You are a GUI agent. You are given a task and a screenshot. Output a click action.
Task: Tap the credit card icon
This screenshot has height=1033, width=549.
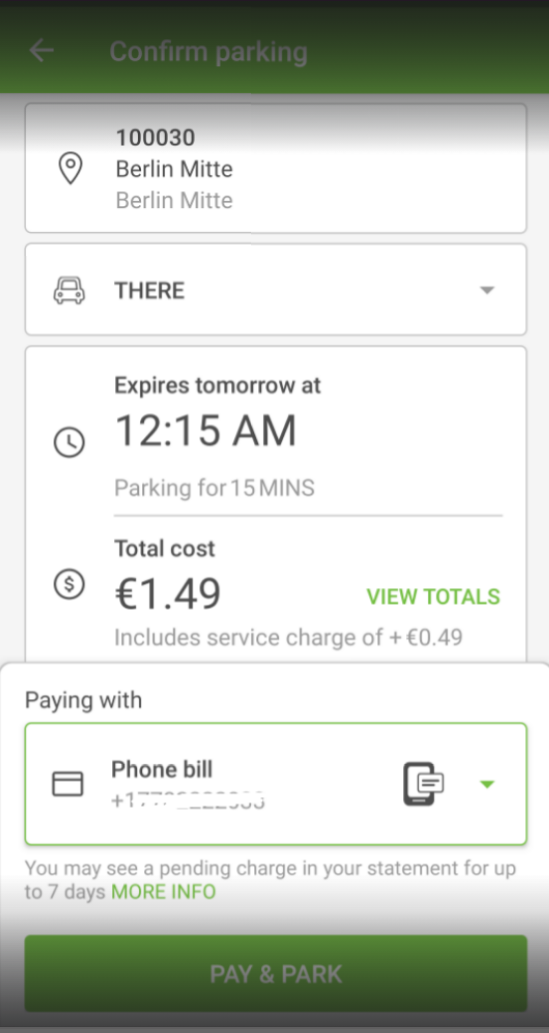68,784
